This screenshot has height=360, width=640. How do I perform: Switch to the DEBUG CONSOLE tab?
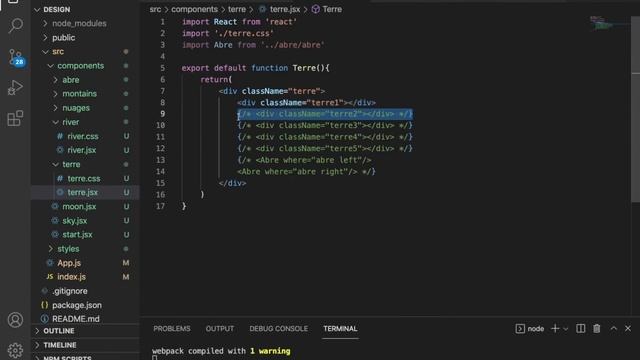click(279, 329)
